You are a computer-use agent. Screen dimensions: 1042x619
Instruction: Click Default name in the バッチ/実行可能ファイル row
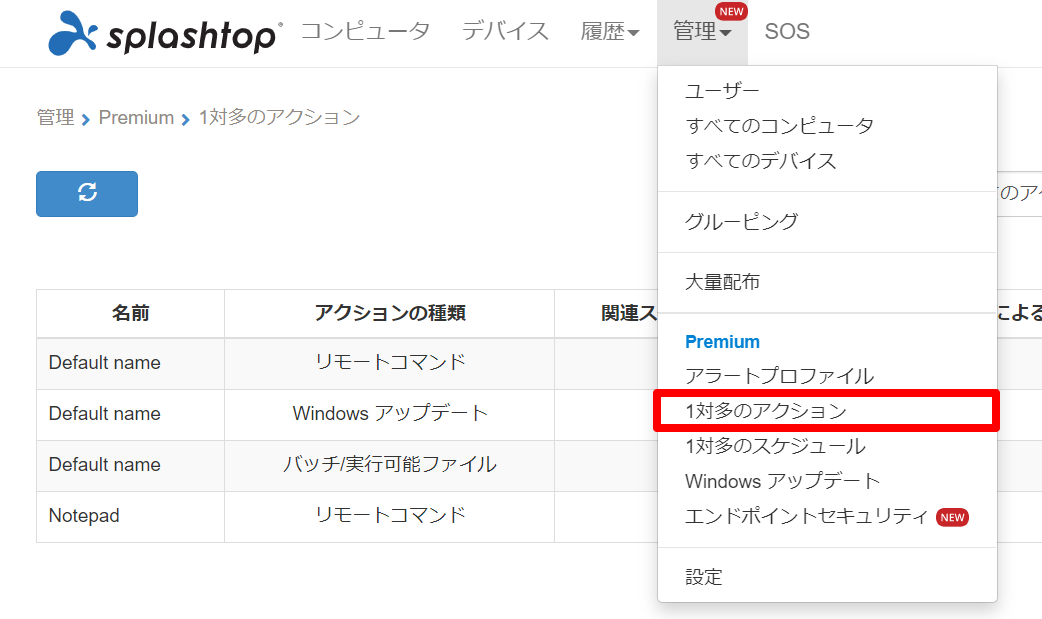tap(104, 465)
